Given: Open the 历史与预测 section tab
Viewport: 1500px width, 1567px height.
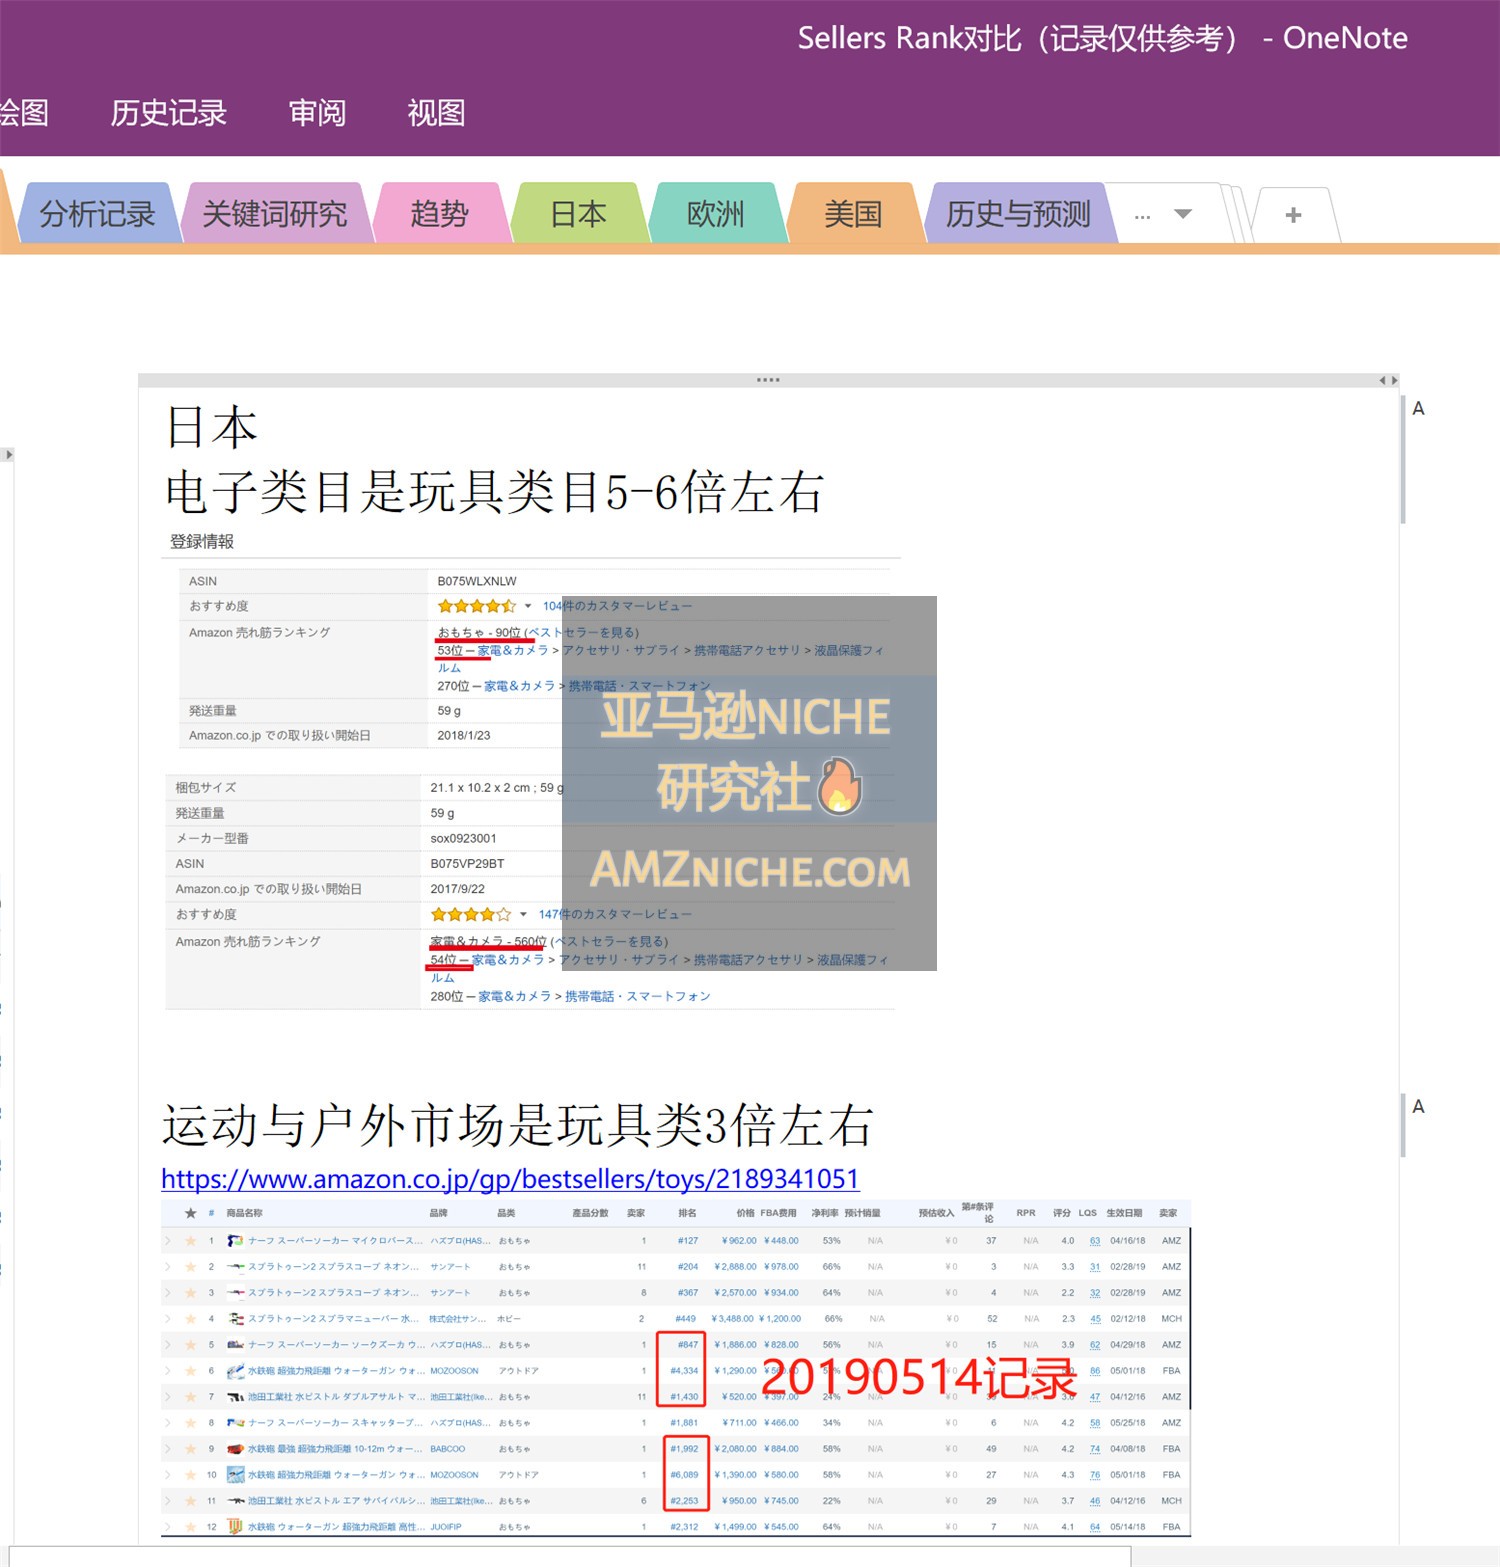Looking at the screenshot, I should (1017, 213).
